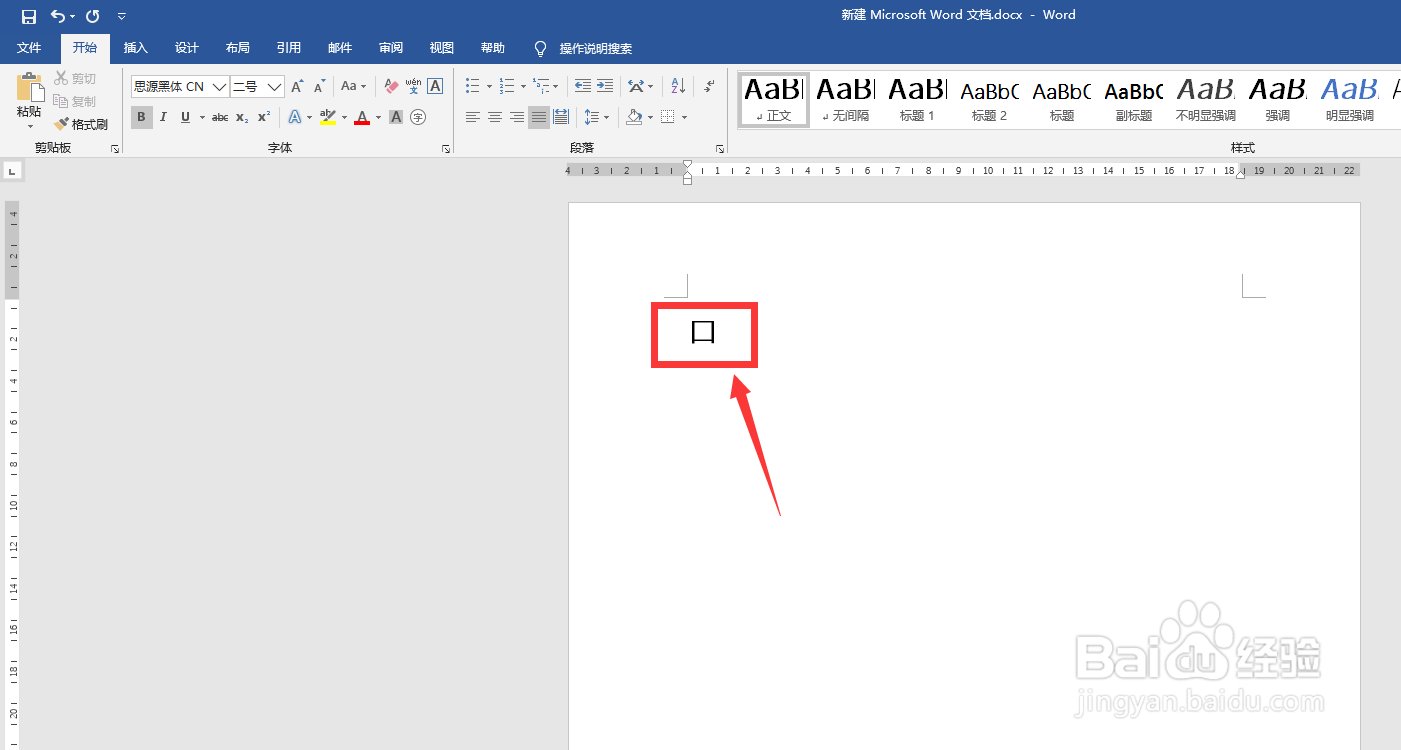
Task: Open the highlight color dropdown arrow
Action: click(345, 117)
